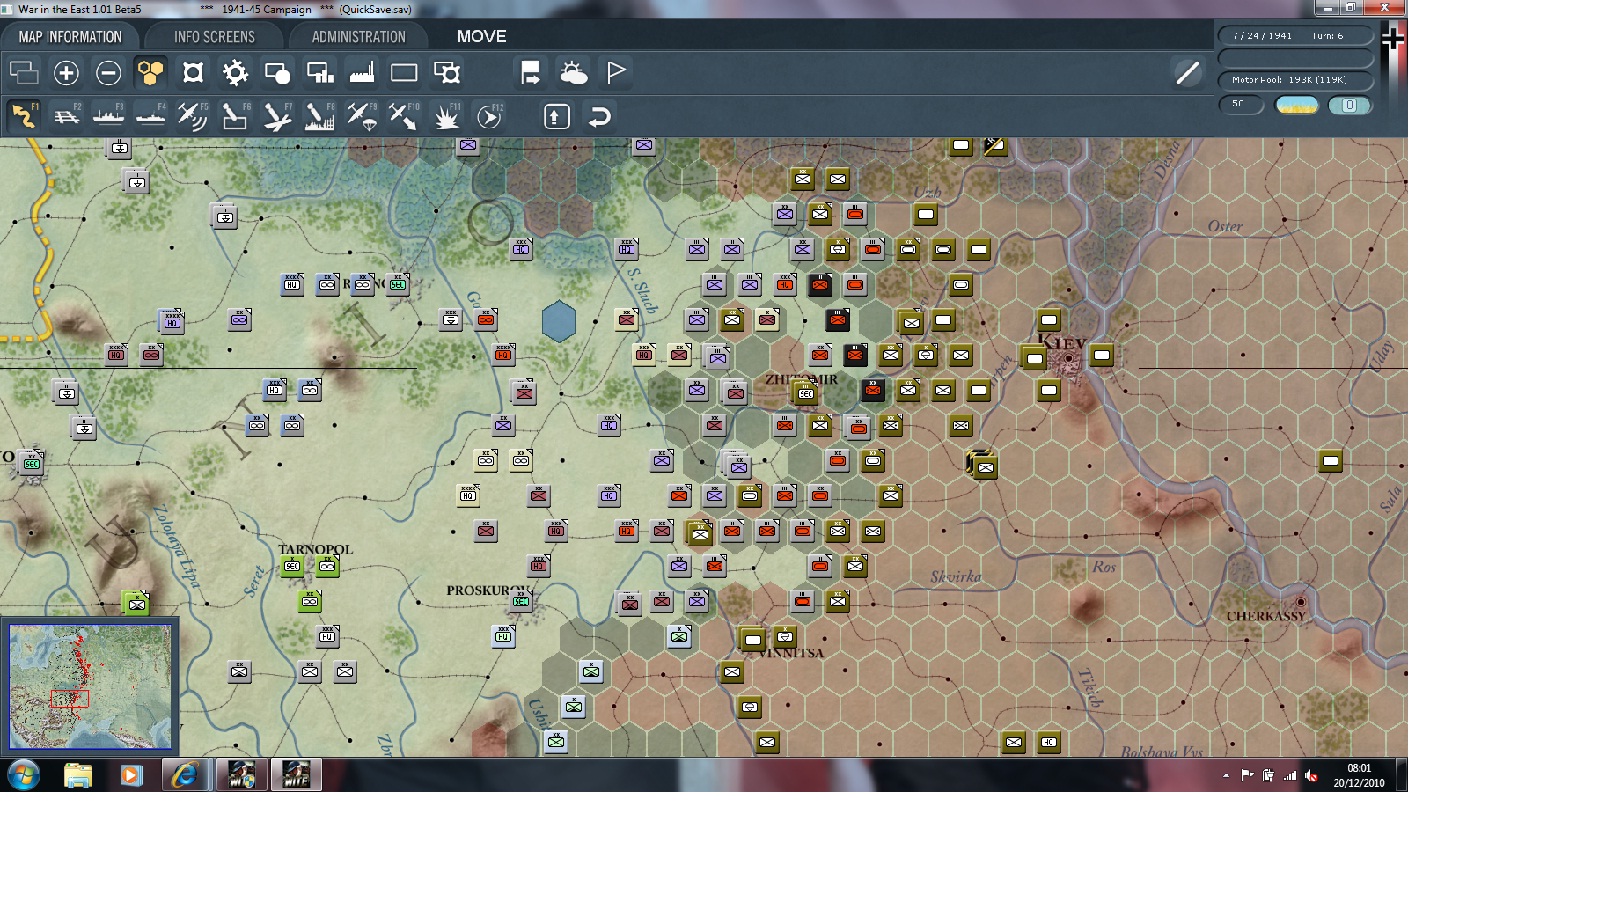Viewport: 1600px width, 900px height.
Task: Select the lone Soviet counter east of the Dnieper
Action: click(x=1330, y=461)
